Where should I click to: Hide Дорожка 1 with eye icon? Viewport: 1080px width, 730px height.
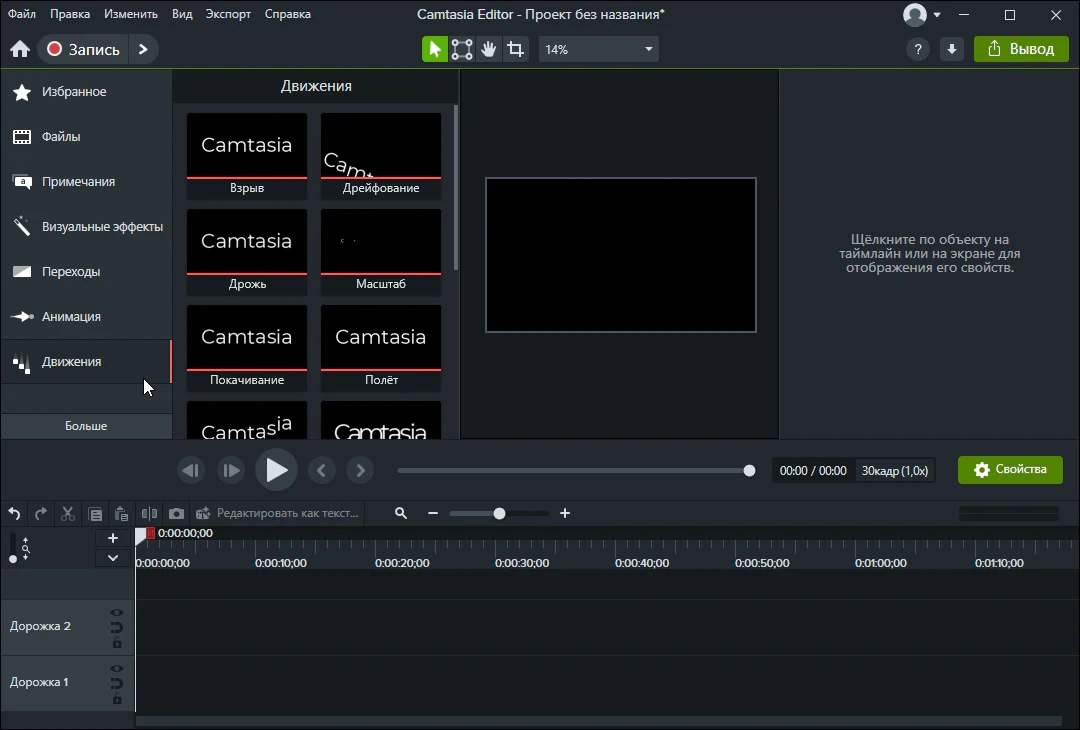coord(116,669)
